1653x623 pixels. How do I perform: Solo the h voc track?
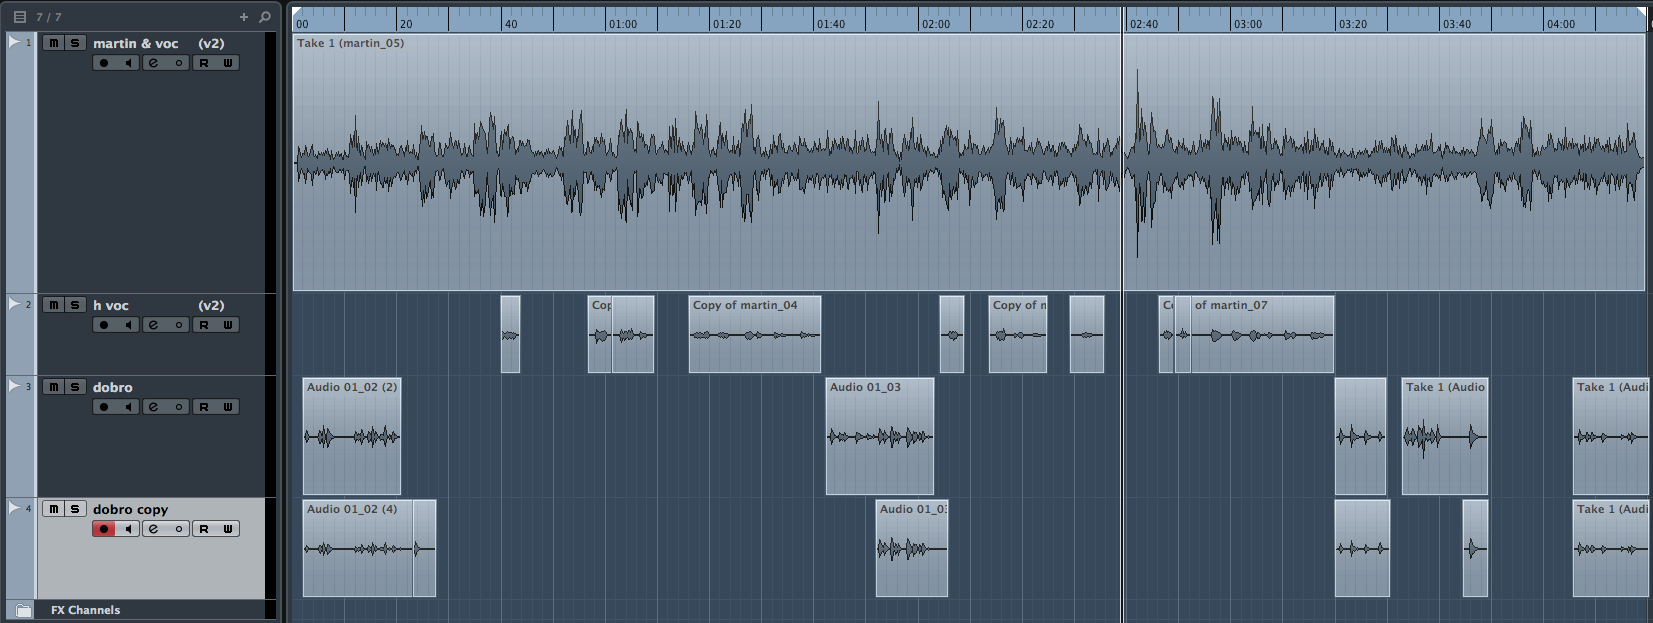(75, 305)
